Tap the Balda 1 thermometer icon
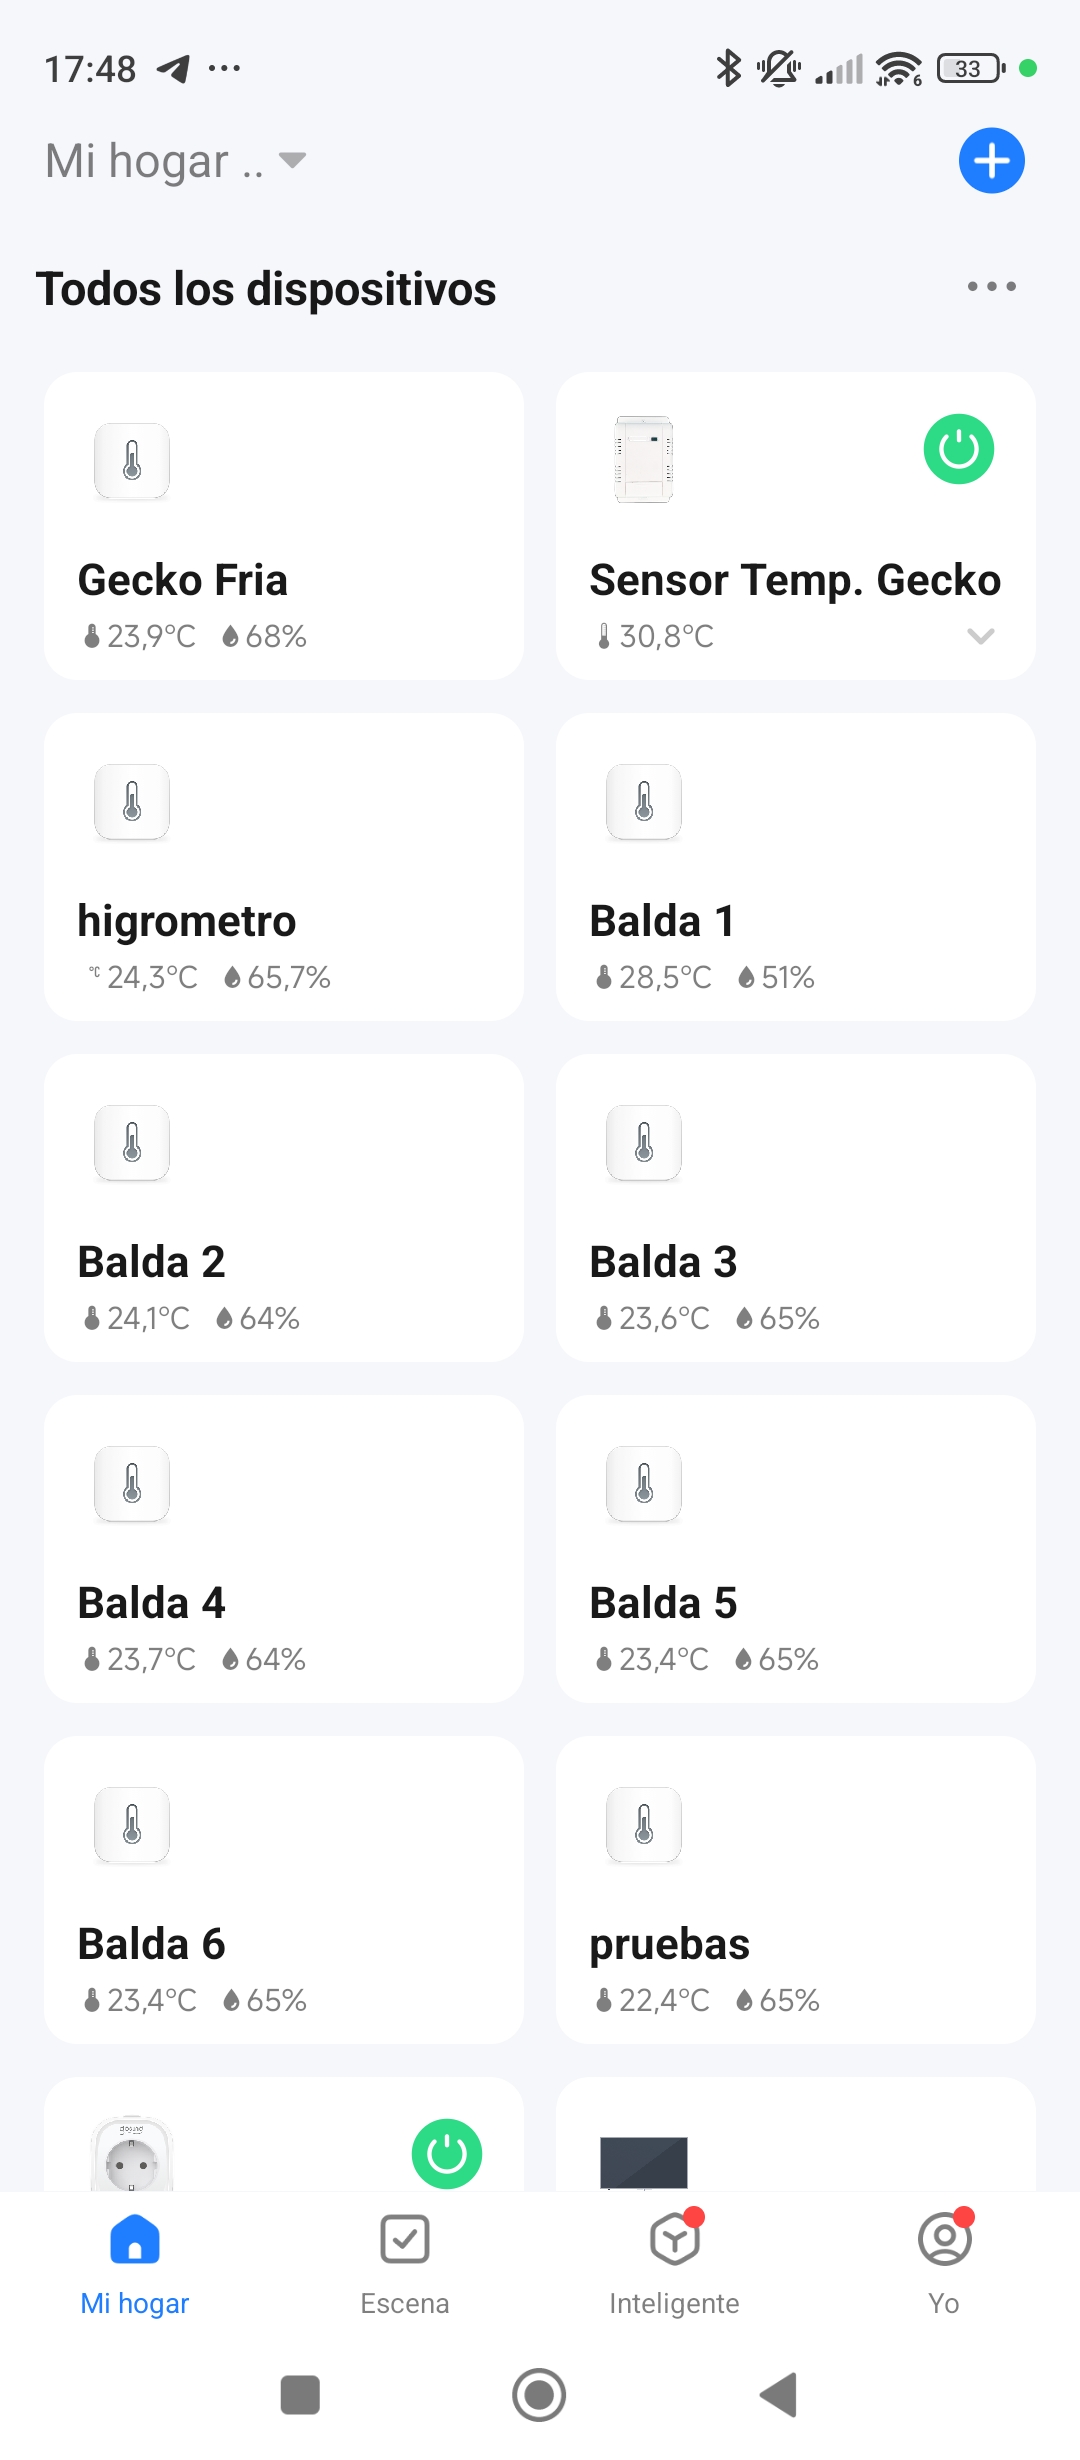Viewport: 1080px width, 2460px height. [x=644, y=802]
